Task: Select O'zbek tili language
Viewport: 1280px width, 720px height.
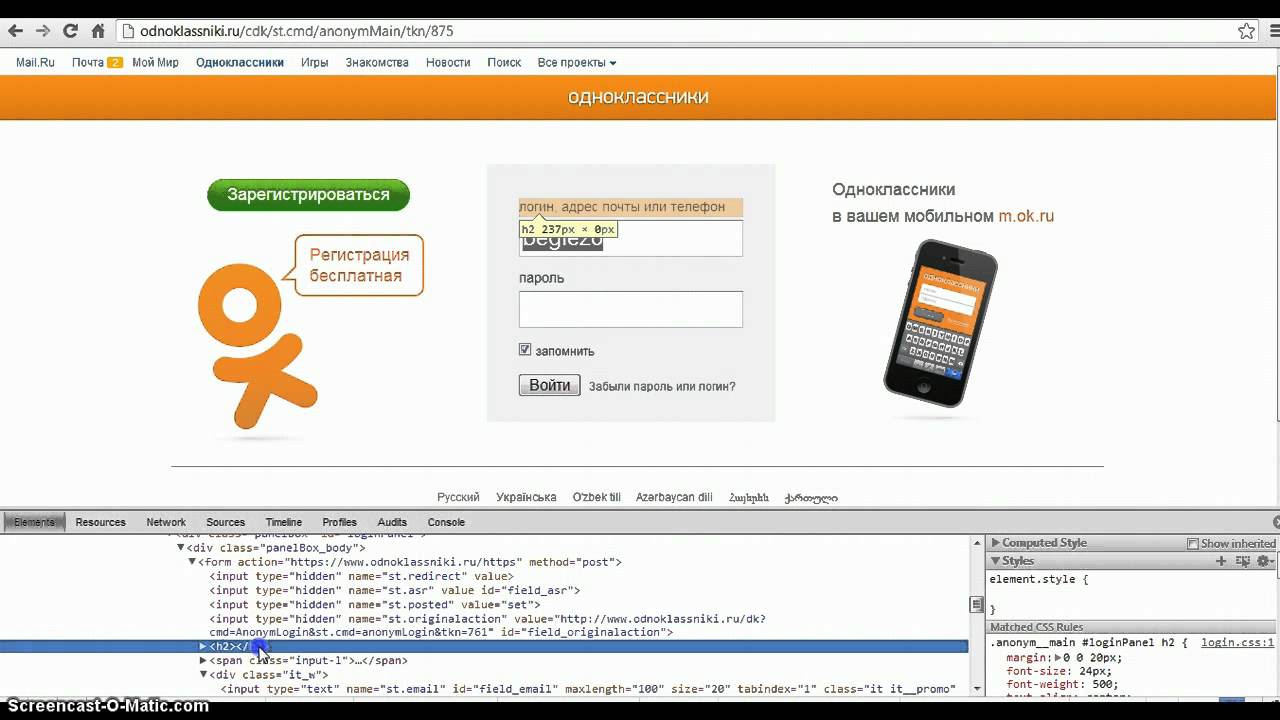Action: [x=596, y=497]
